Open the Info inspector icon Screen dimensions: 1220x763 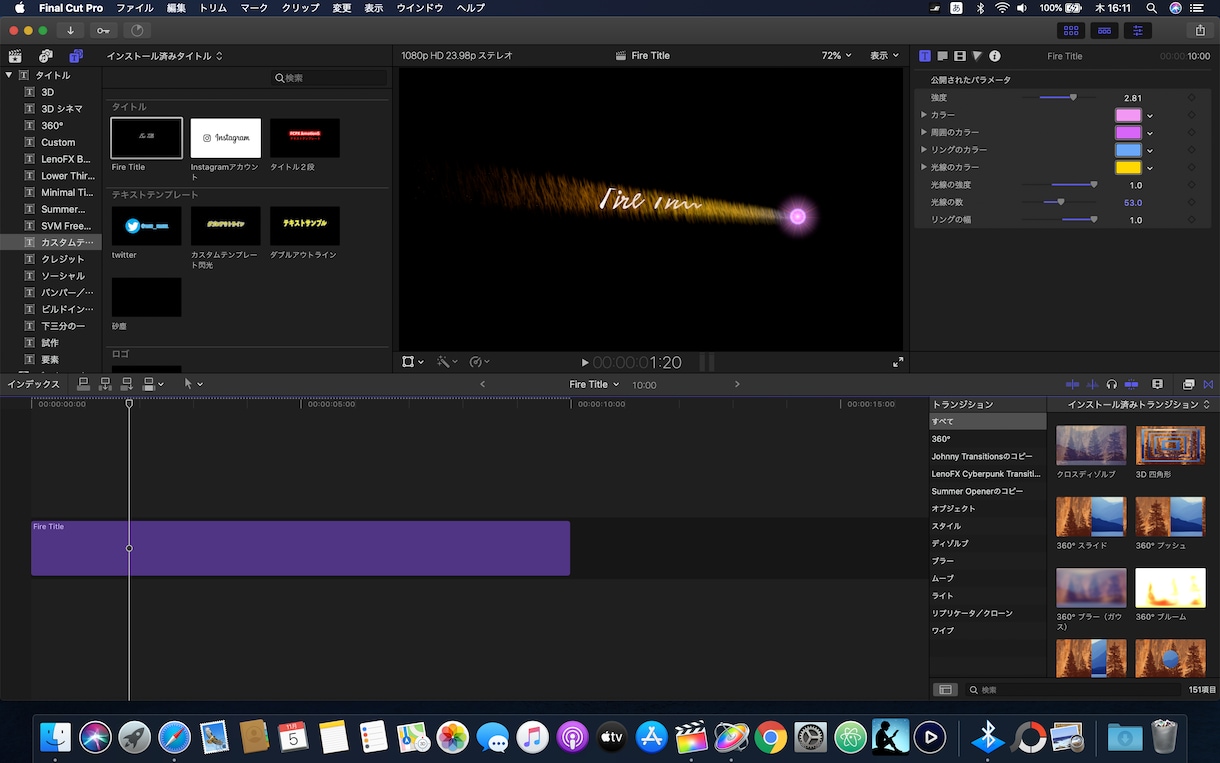[995, 56]
